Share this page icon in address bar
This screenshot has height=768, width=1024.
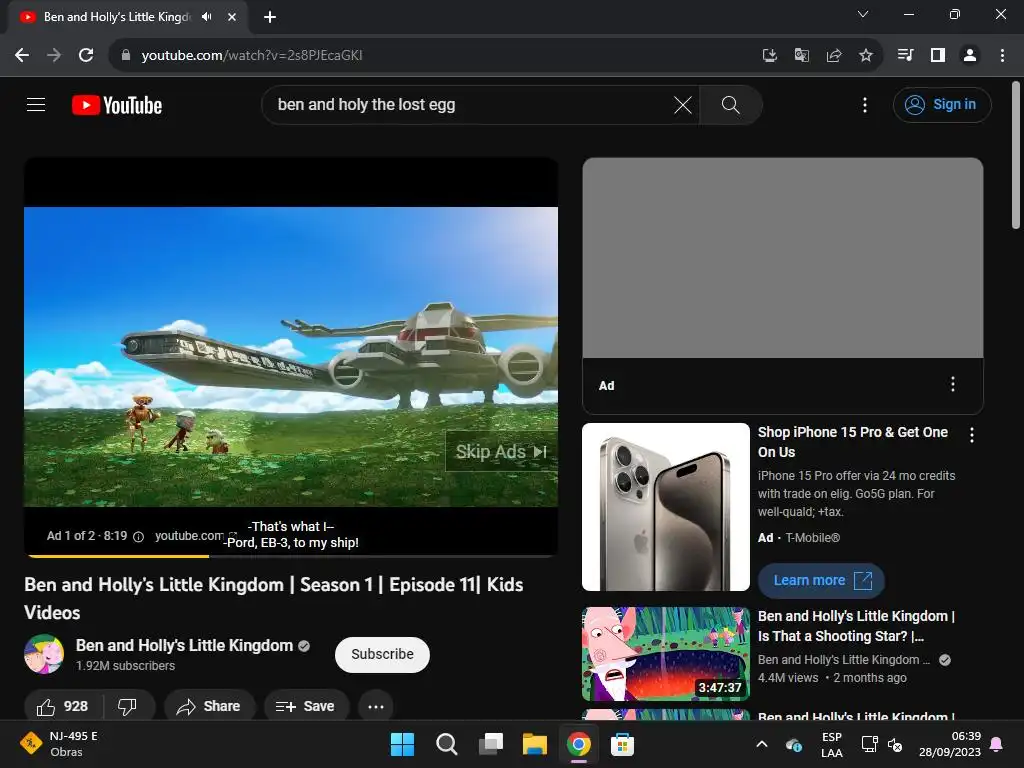click(x=834, y=55)
